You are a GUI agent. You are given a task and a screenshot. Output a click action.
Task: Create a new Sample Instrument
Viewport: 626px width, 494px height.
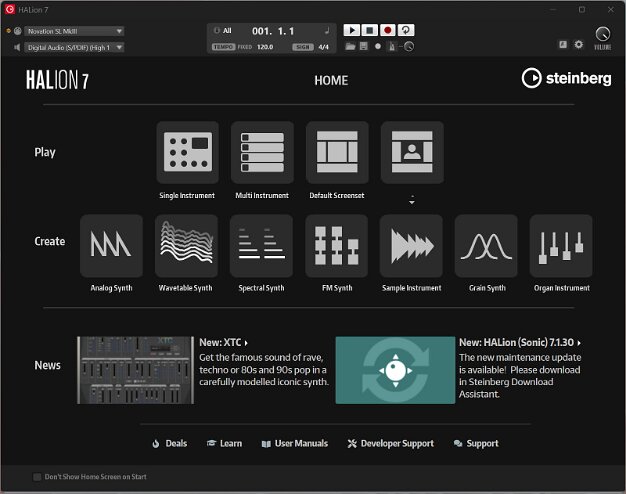(x=411, y=246)
